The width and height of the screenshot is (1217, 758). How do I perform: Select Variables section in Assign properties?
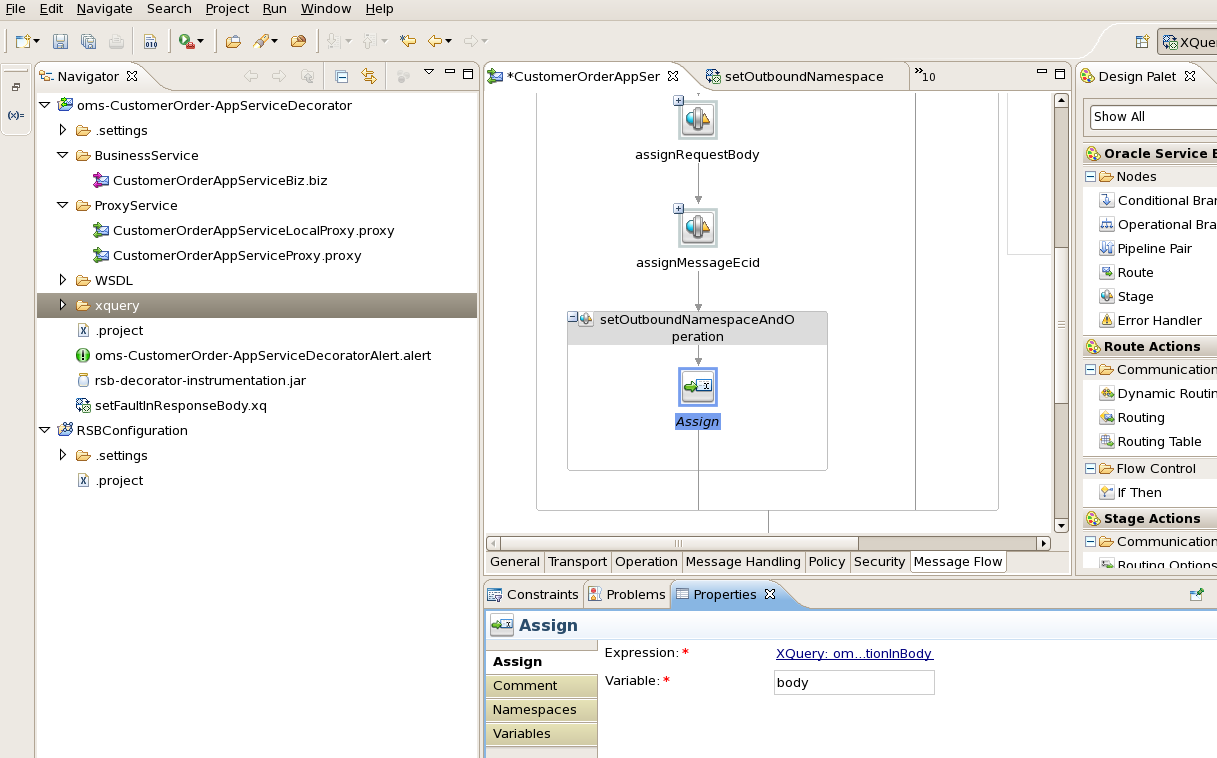click(x=541, y=733)
